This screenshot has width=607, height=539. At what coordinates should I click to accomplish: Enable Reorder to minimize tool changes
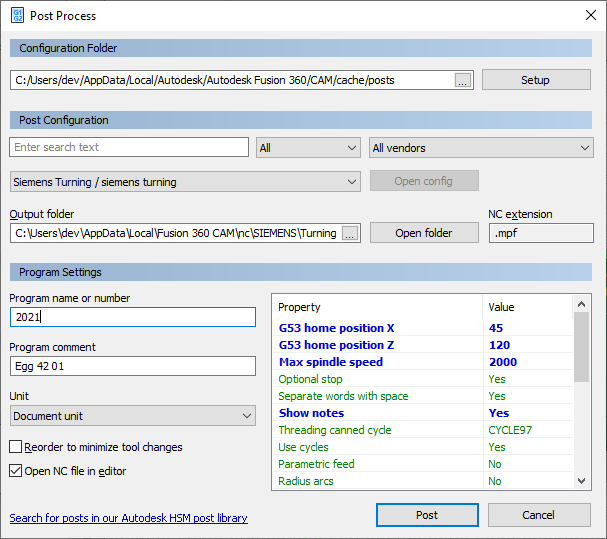click(x=16, y=447)
